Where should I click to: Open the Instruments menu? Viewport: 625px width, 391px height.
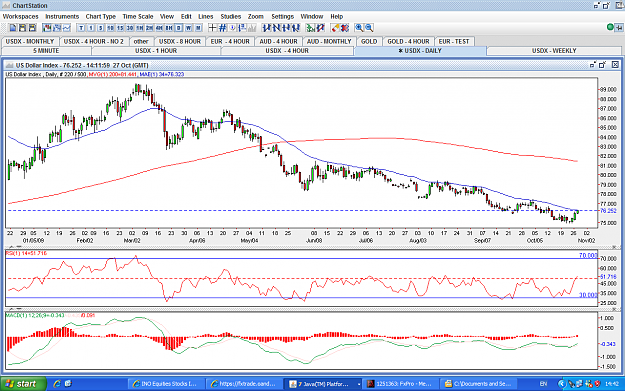coord(62,16)
